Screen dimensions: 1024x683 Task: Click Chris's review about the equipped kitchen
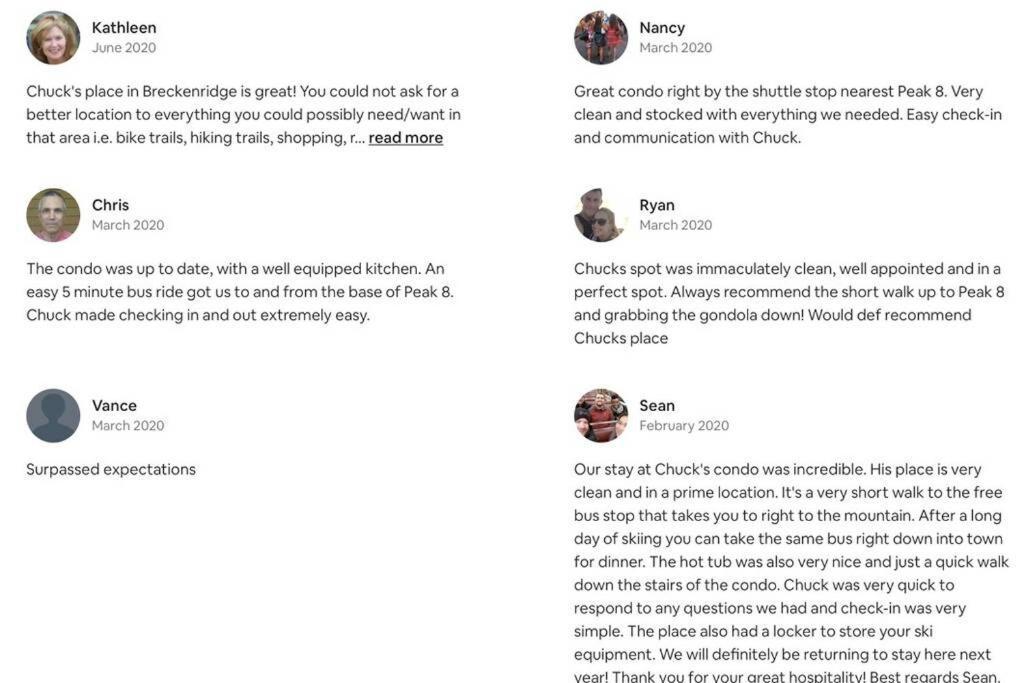click(x=240, y=292)
